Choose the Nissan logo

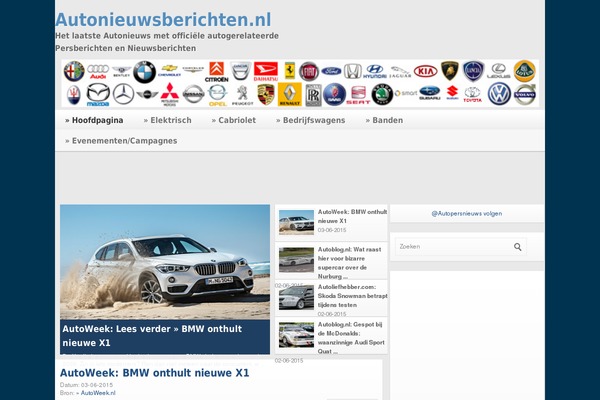194,94
